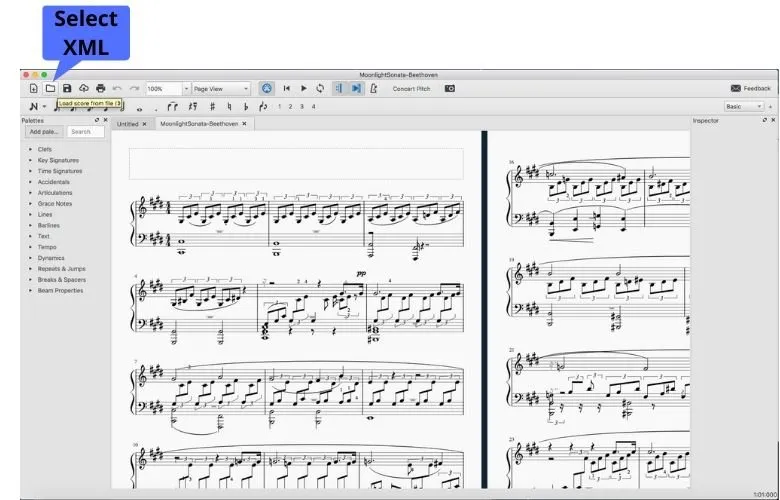The height and width of the screenshot is (500, 780).
Task: Open the Page View dropdown
Action: coord(221,89)
